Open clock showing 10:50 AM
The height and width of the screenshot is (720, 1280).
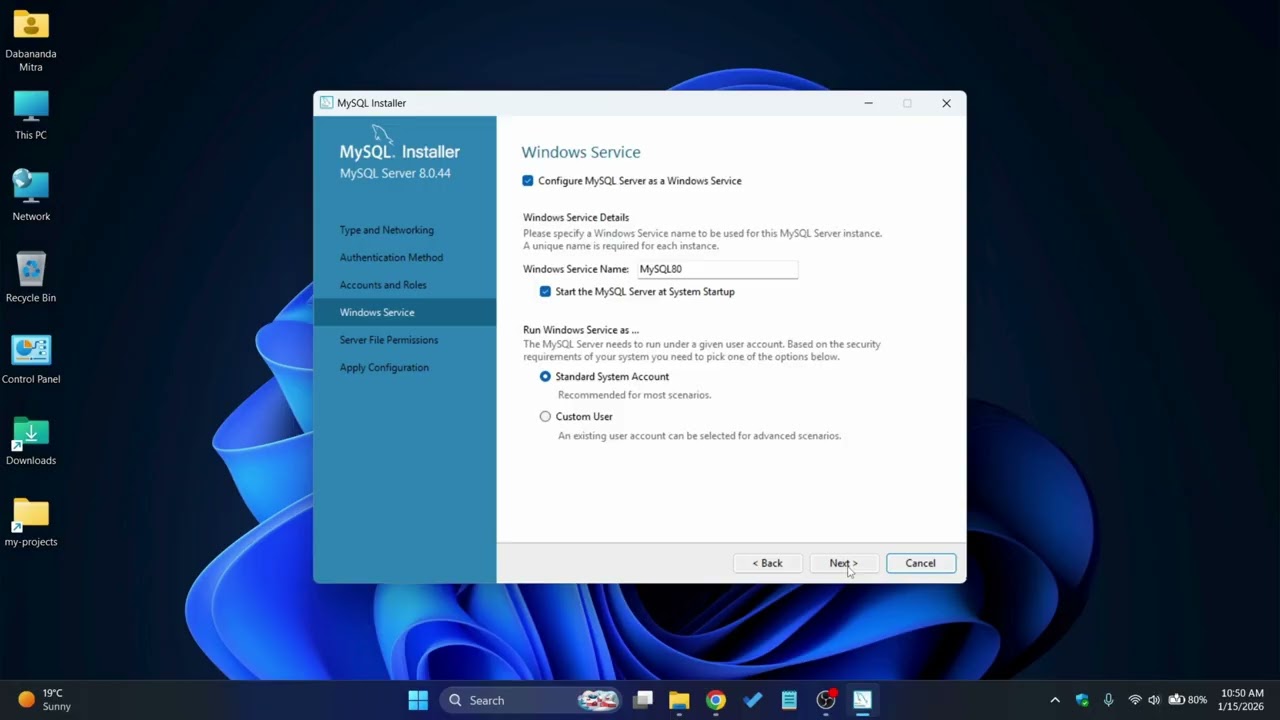(x=1242, y=700)
